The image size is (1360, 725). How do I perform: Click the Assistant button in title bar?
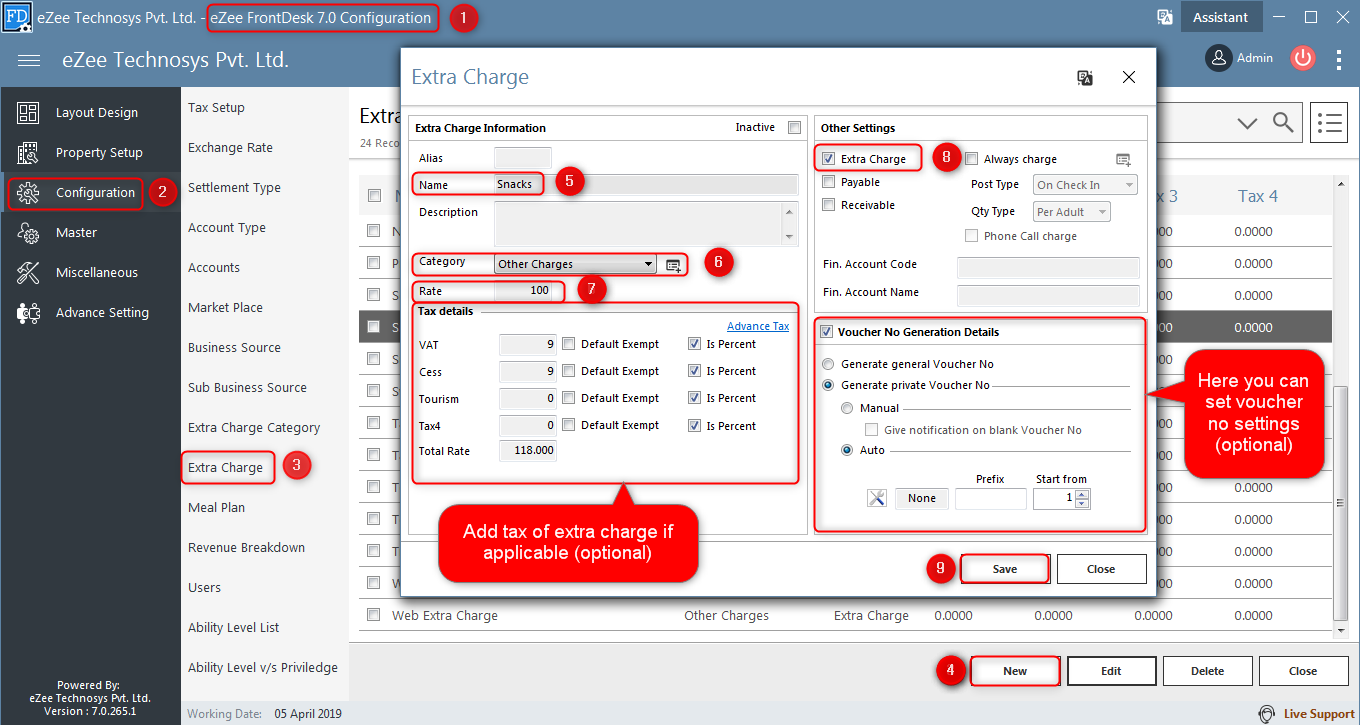click(1220, 17)
